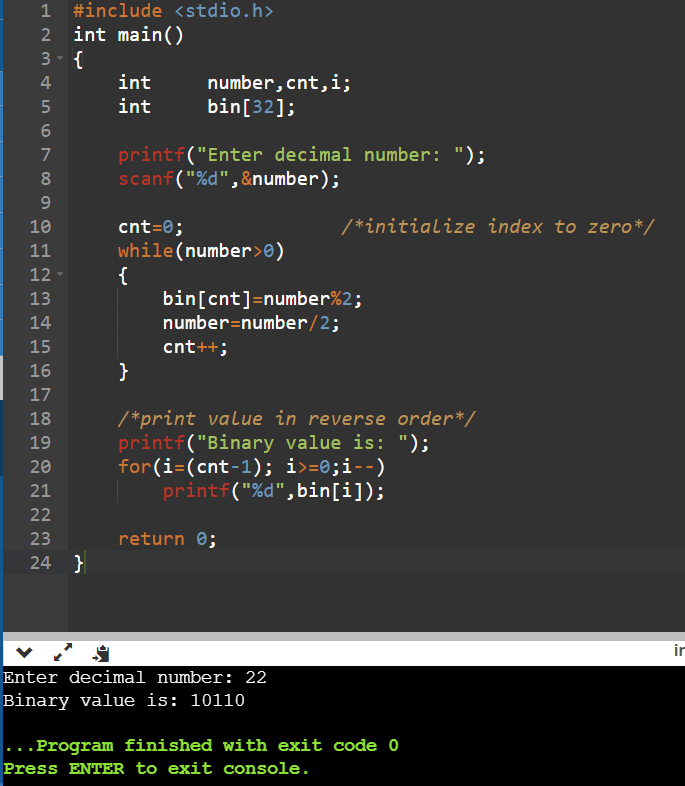Click the 'cnt=0;' statement
685x786 pixels.
(151, 227)
